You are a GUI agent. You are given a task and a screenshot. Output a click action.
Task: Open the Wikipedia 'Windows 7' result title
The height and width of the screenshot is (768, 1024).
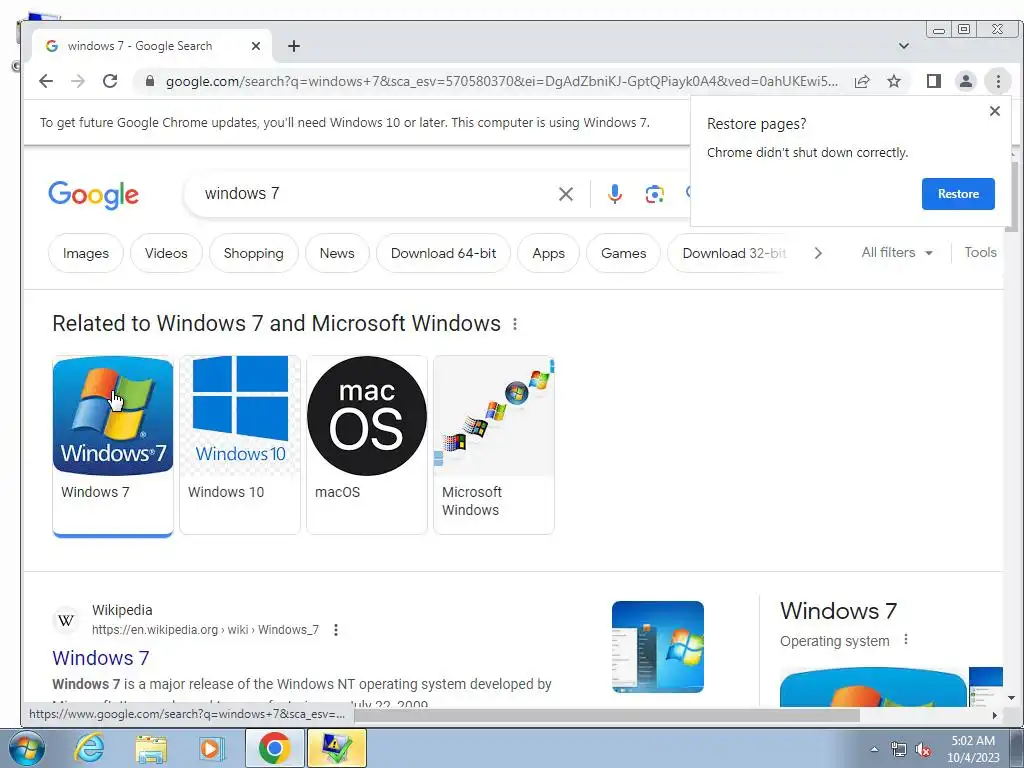[x=101, y=658]
